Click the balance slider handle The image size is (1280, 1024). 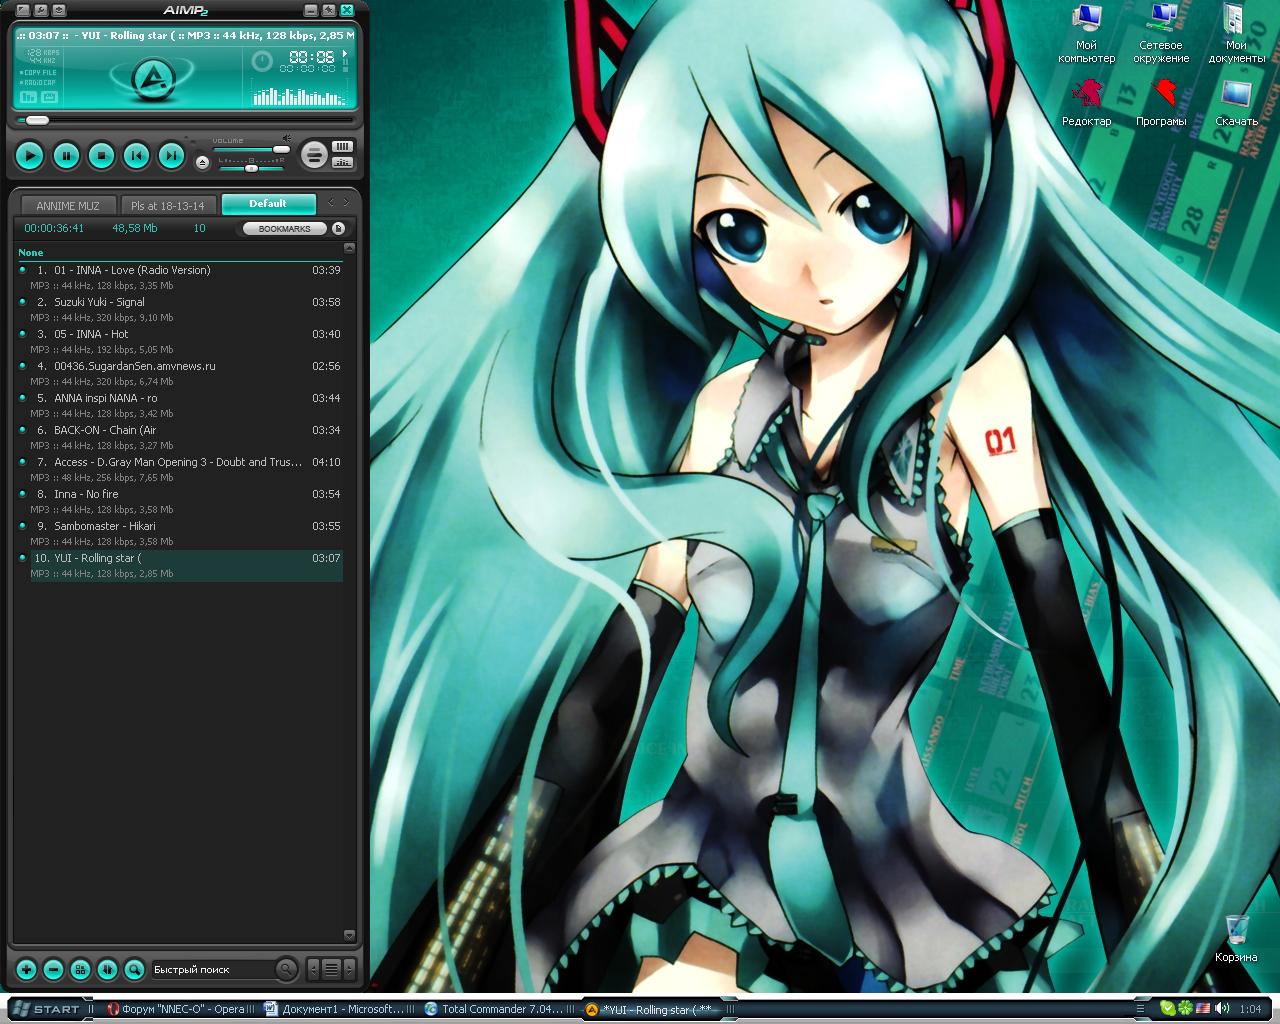251,167
